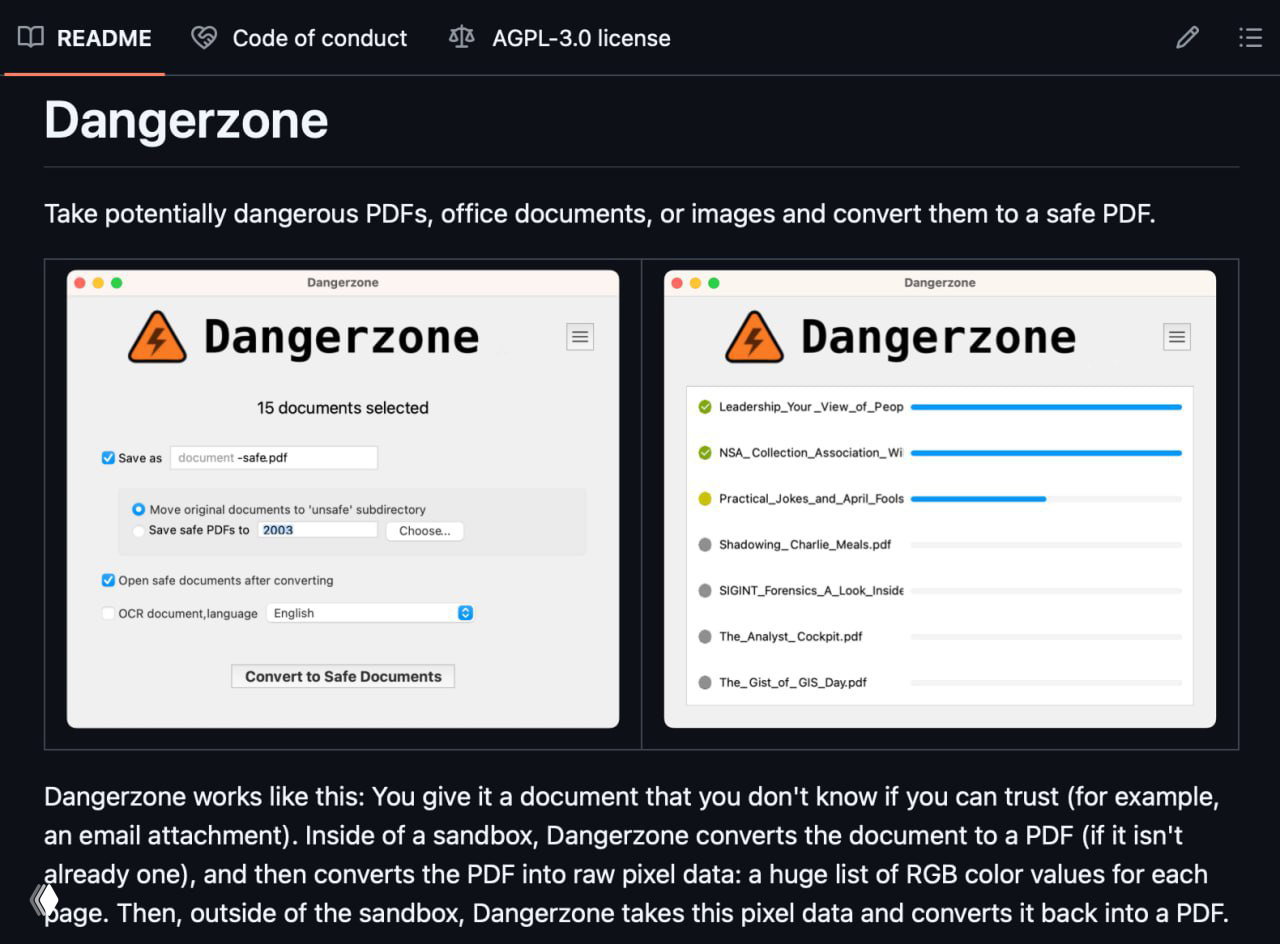This screenshot has width=1280, height=944.
Task: Uncheck Open safe documents after converting
Action: (108, 580)
